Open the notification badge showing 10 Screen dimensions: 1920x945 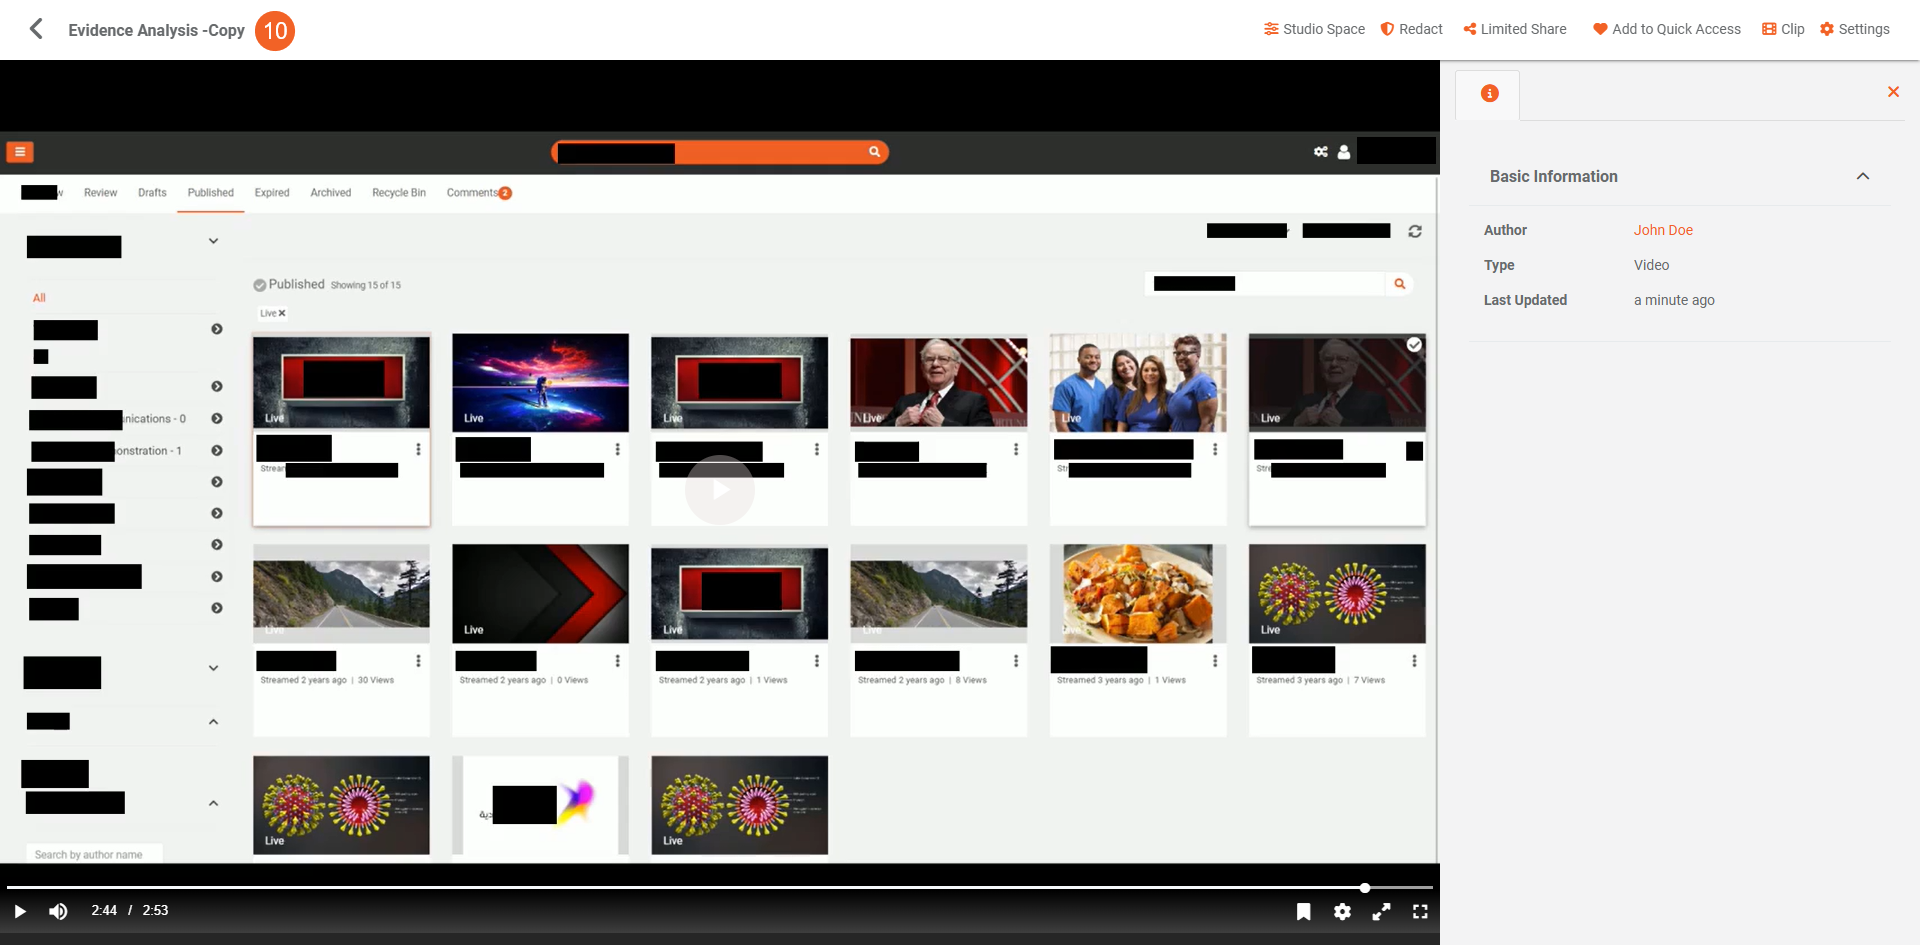(275, 30)
